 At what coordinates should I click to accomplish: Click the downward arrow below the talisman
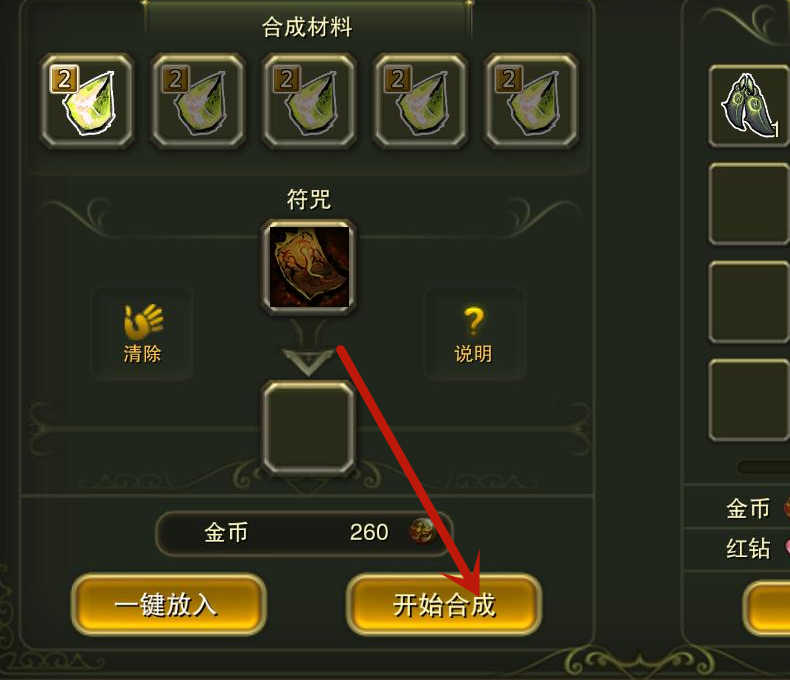point(308,361)
